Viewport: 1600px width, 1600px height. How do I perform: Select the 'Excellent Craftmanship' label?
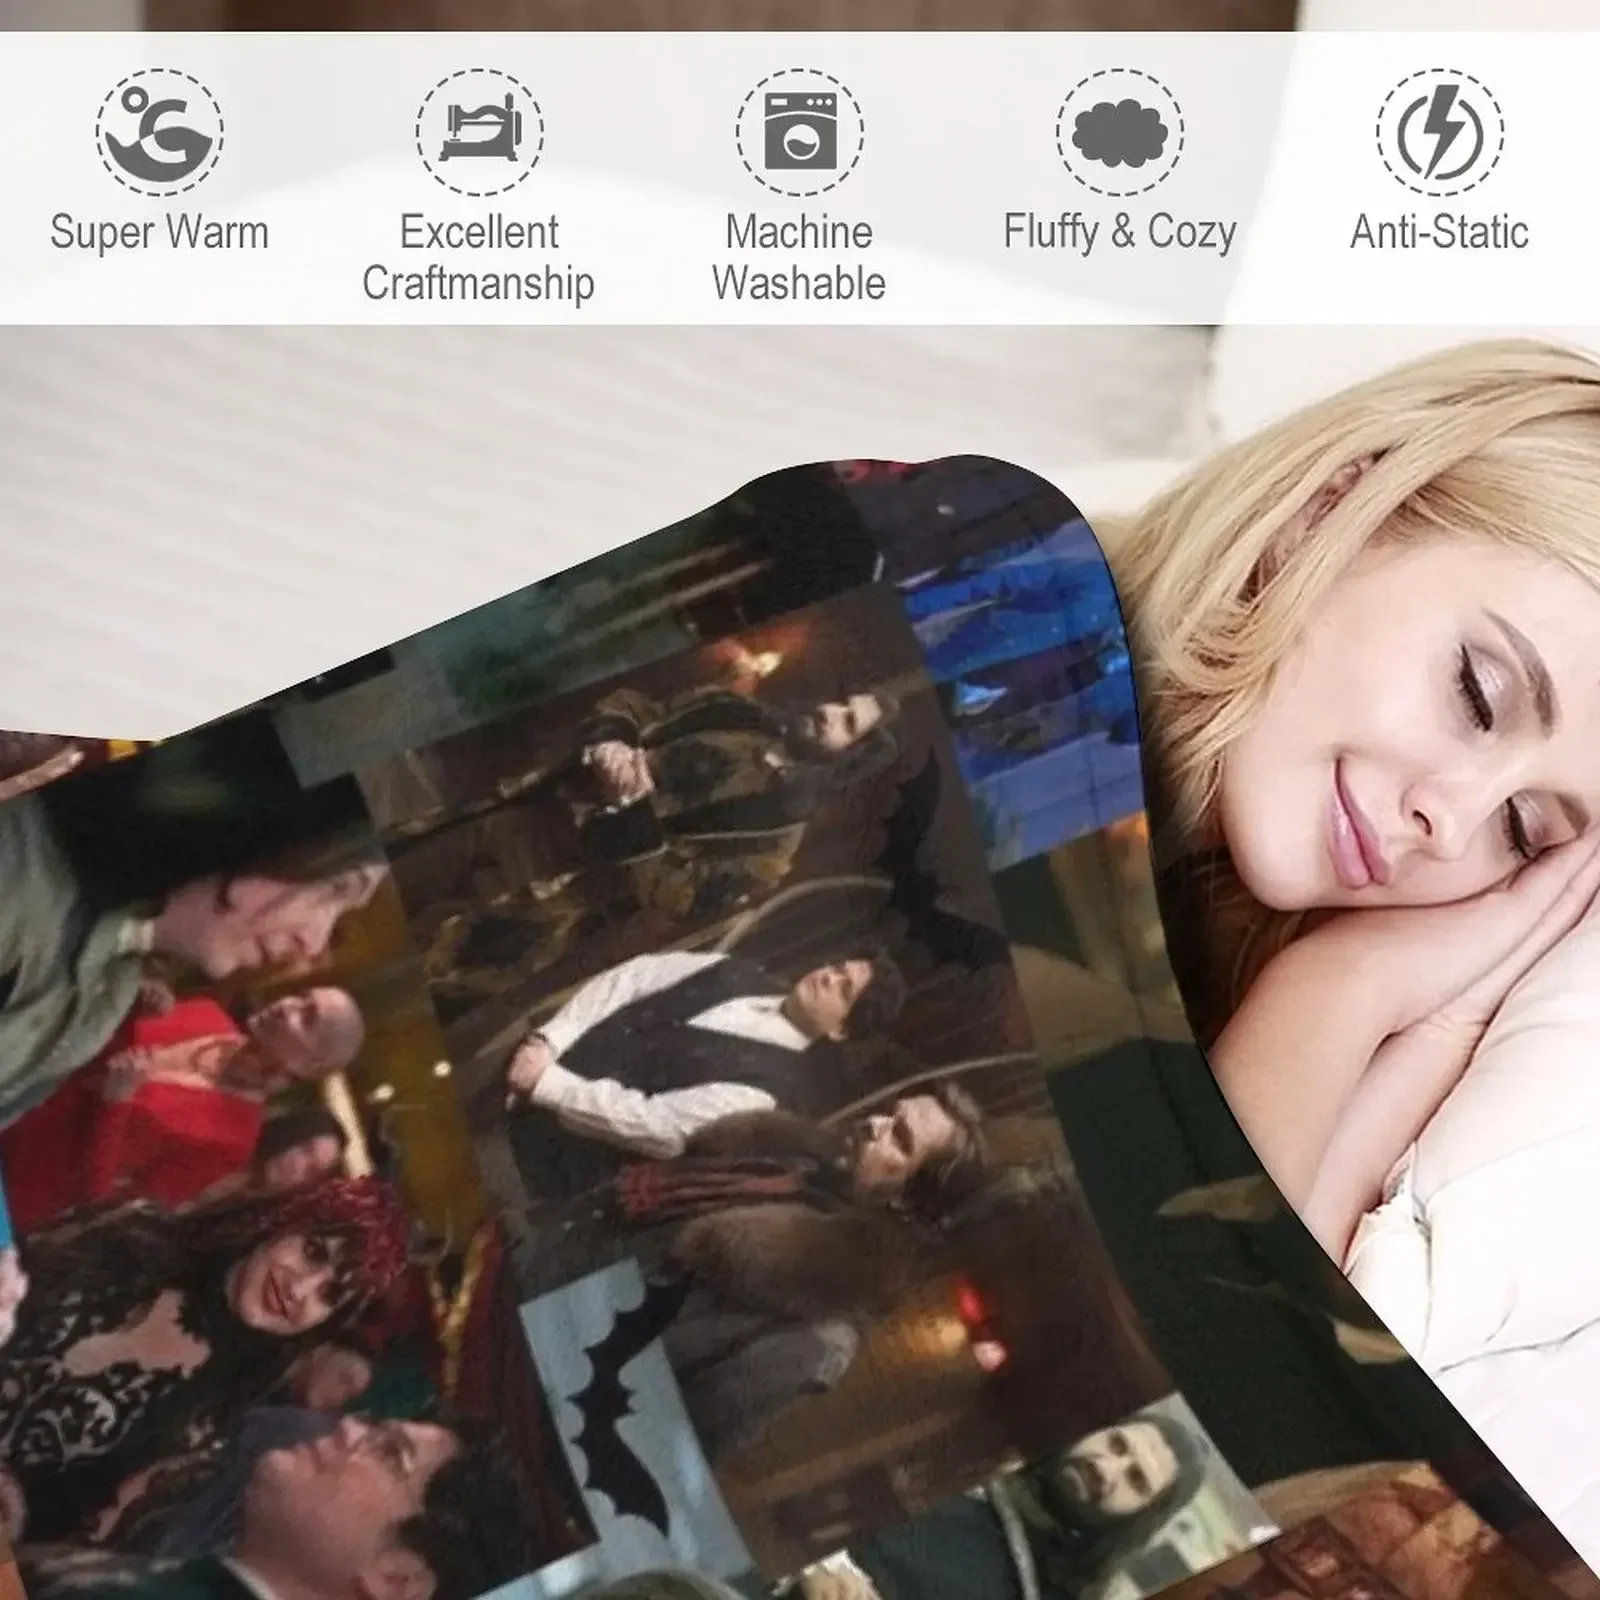coord(479,258)
